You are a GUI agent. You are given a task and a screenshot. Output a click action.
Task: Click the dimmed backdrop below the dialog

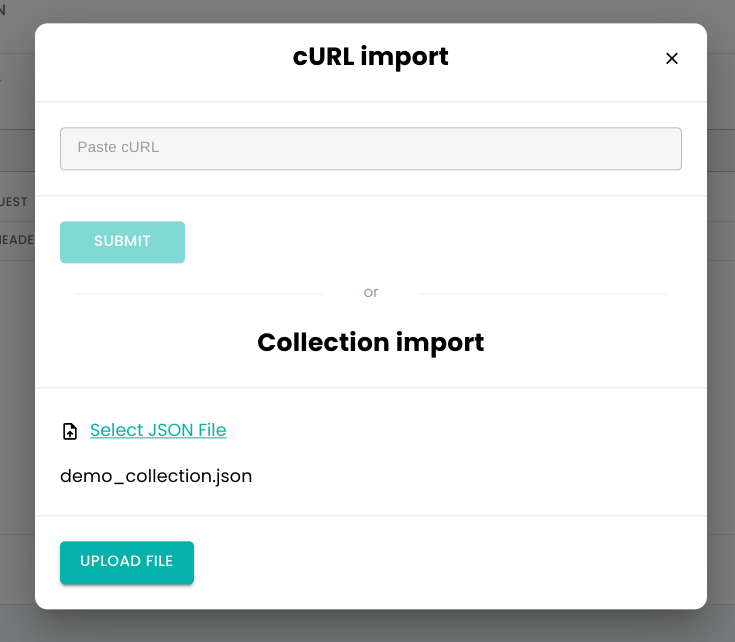(370, 626)
